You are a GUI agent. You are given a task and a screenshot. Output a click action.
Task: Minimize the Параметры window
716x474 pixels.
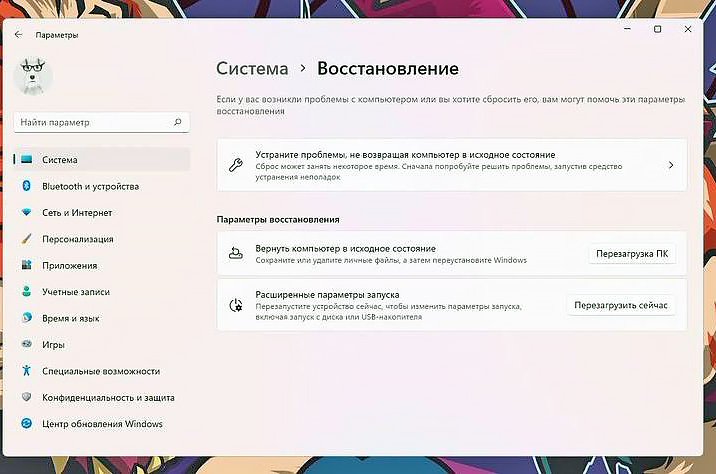tap(627, 29)
